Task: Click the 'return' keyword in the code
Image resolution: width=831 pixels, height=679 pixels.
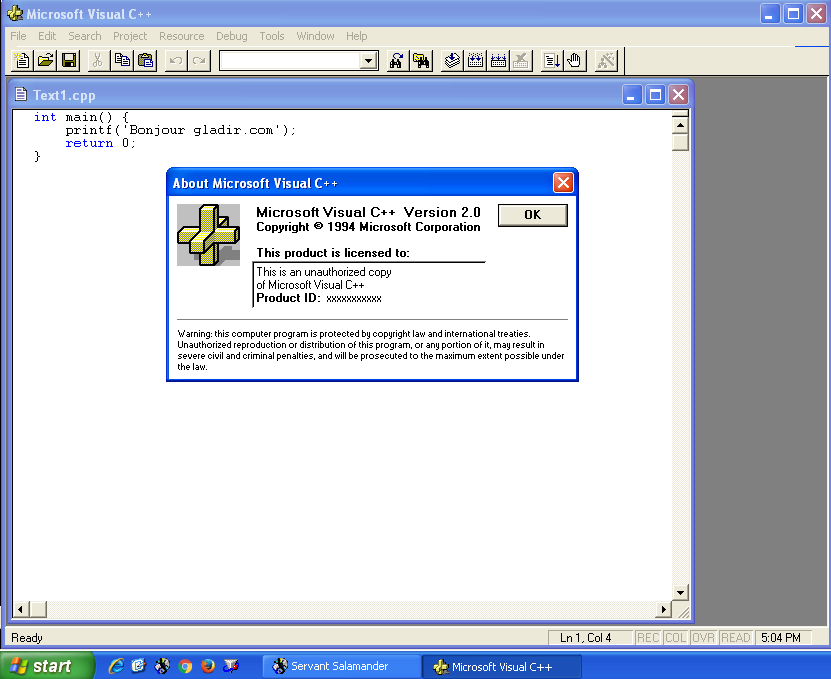Action: tap(89, 143)
